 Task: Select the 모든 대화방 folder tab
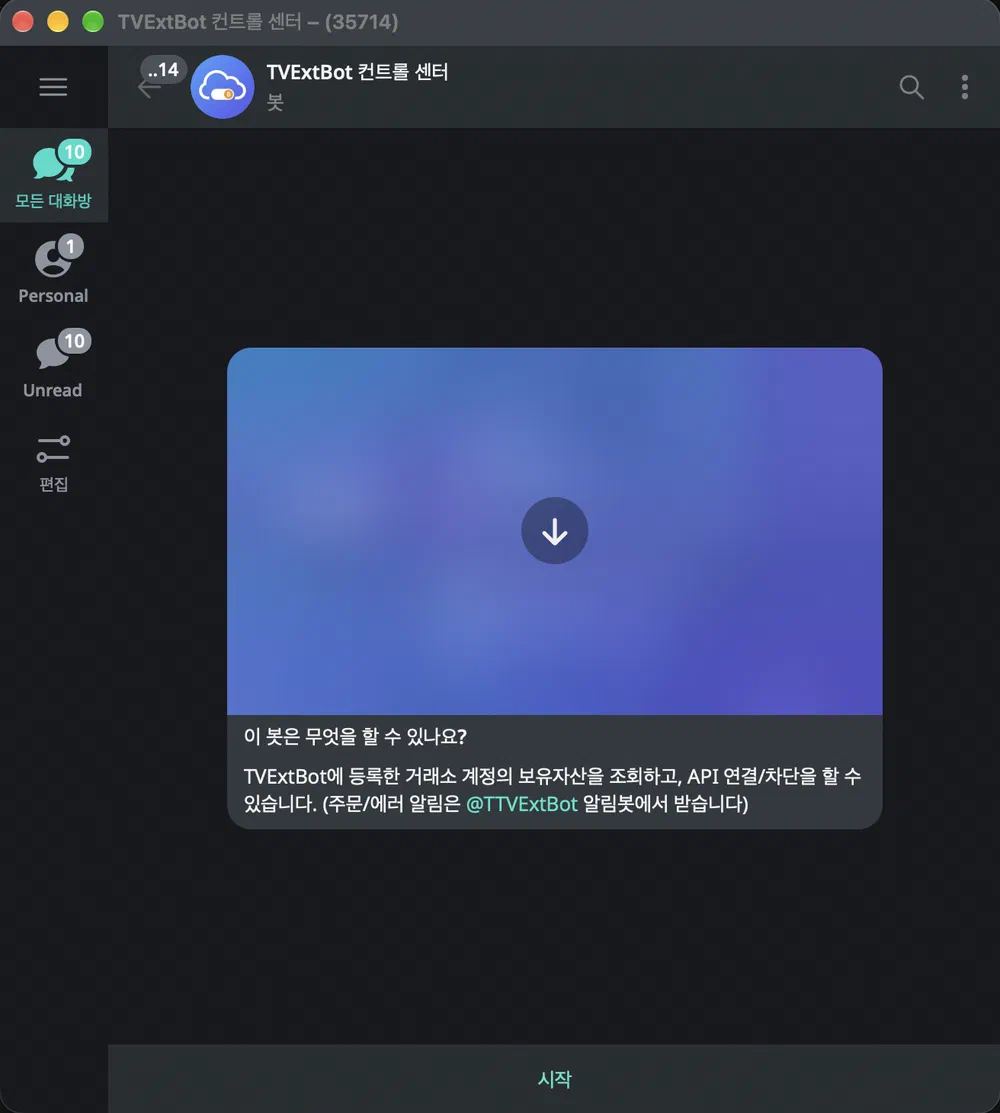[54, 175]
